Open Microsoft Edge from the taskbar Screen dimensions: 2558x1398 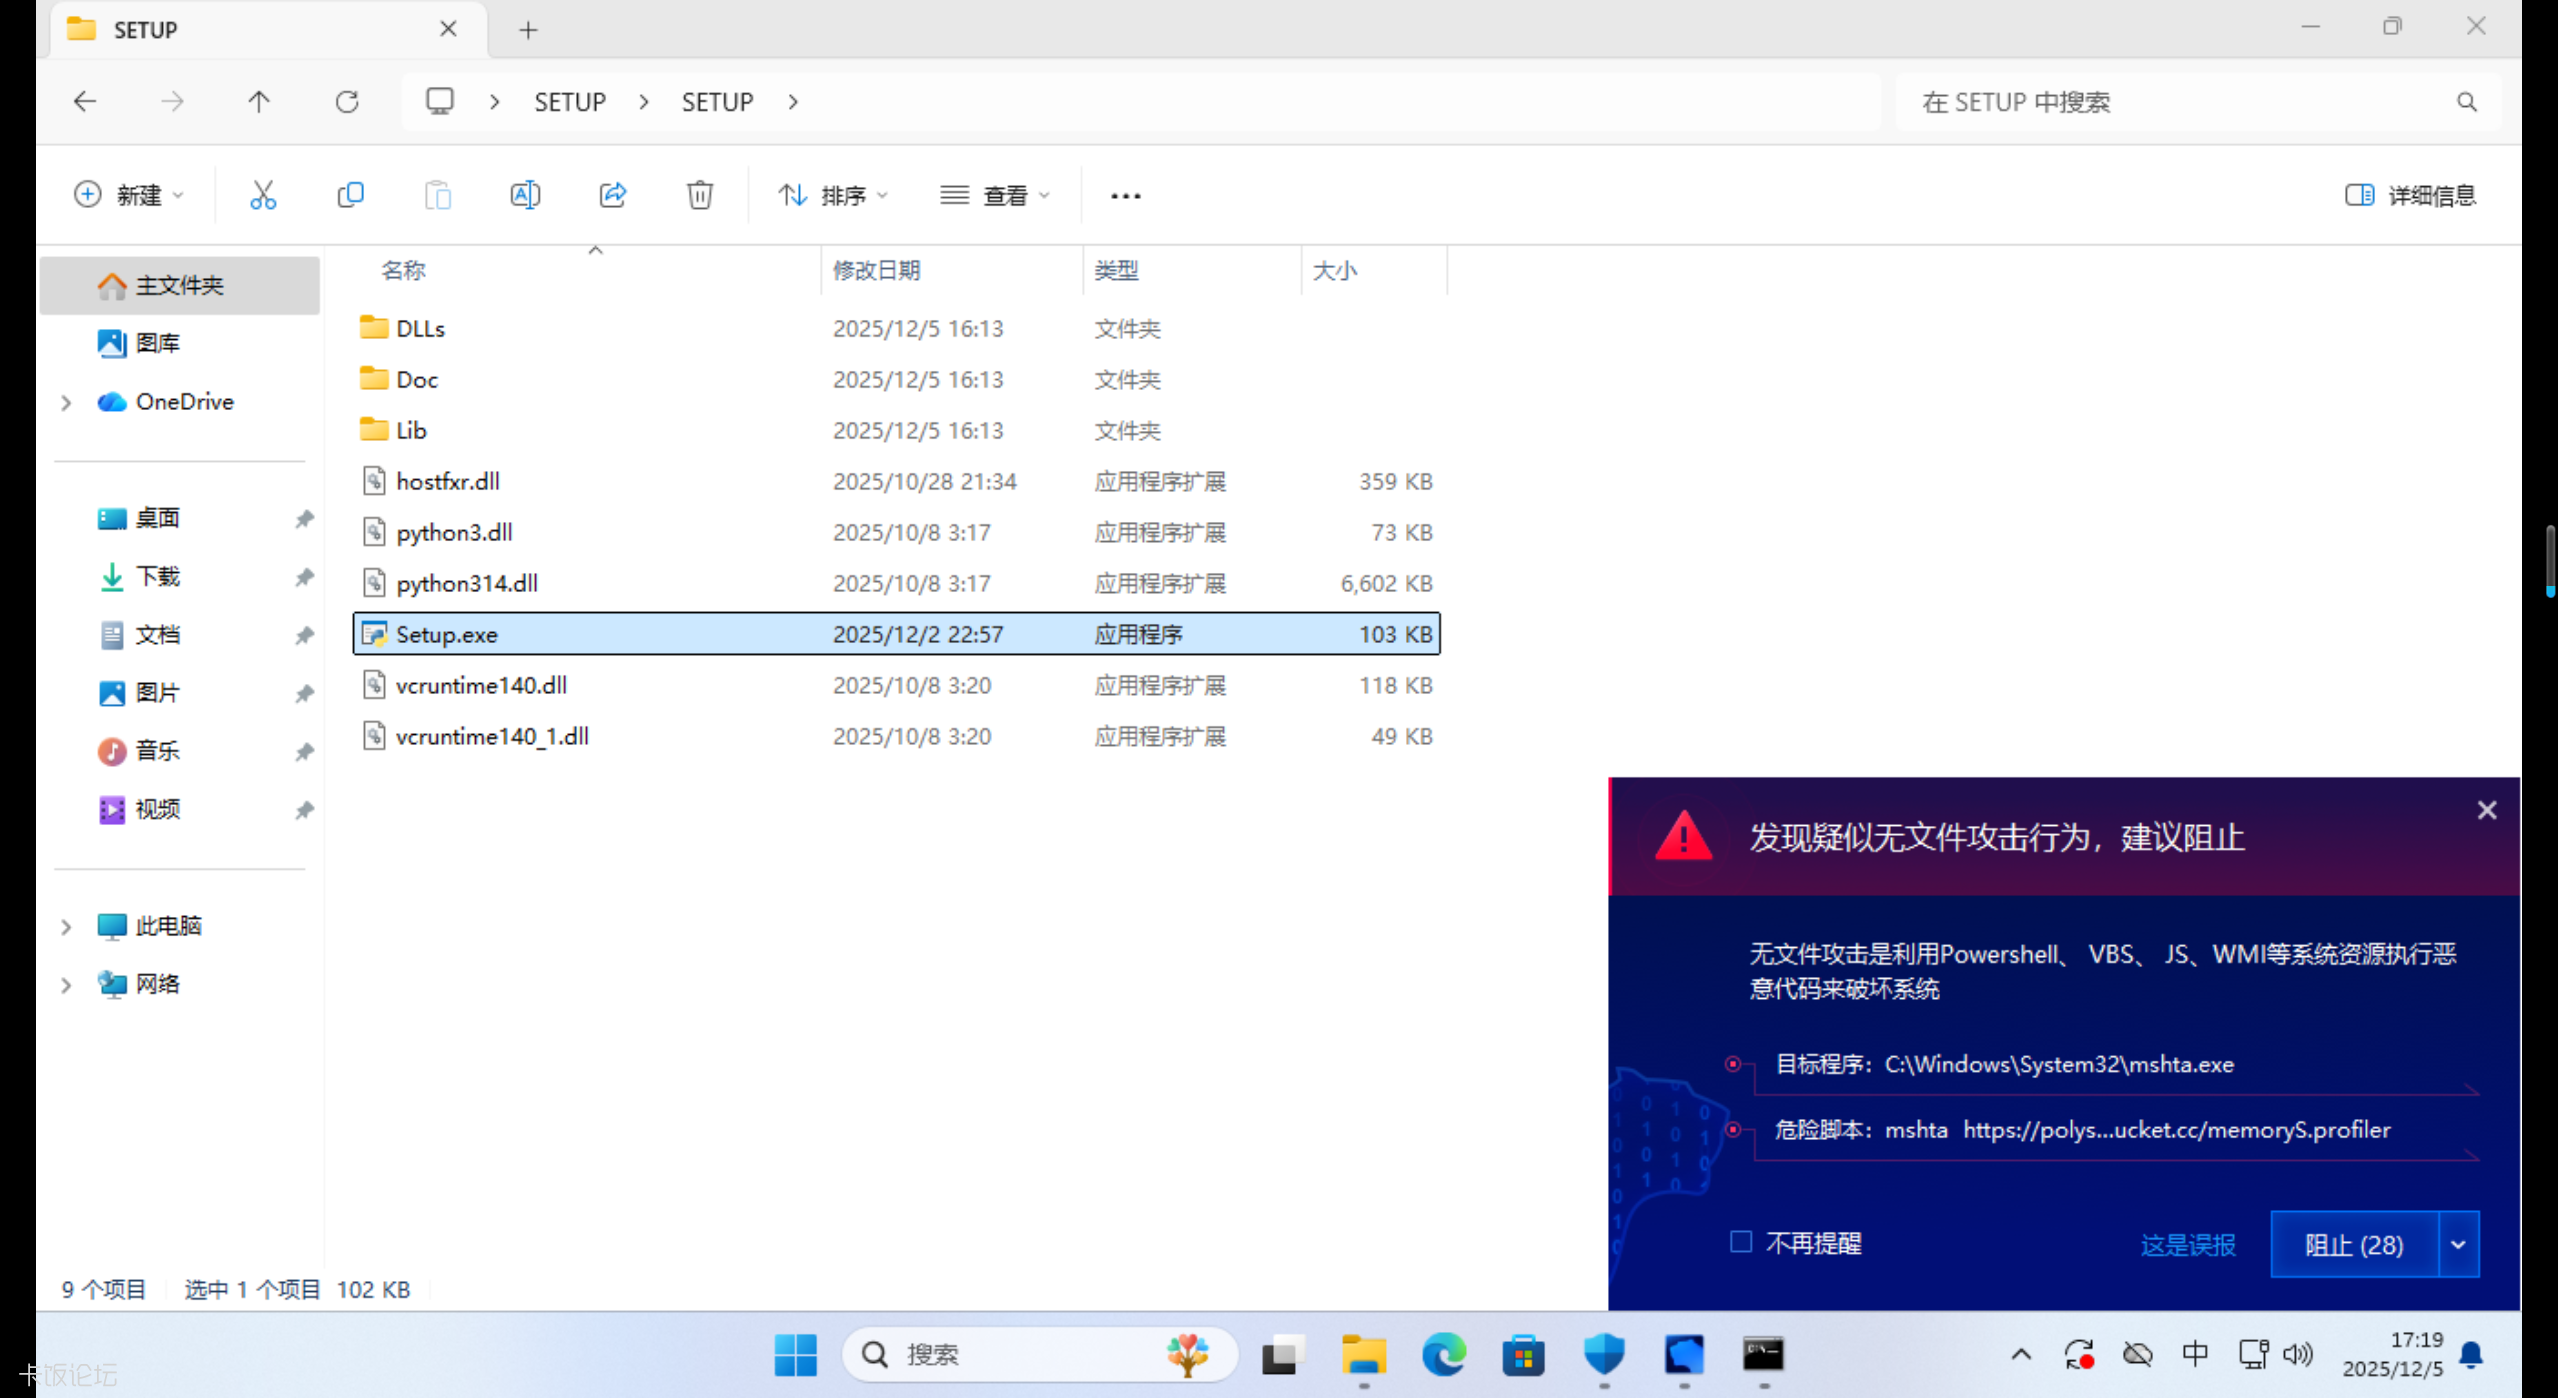1443,1355
